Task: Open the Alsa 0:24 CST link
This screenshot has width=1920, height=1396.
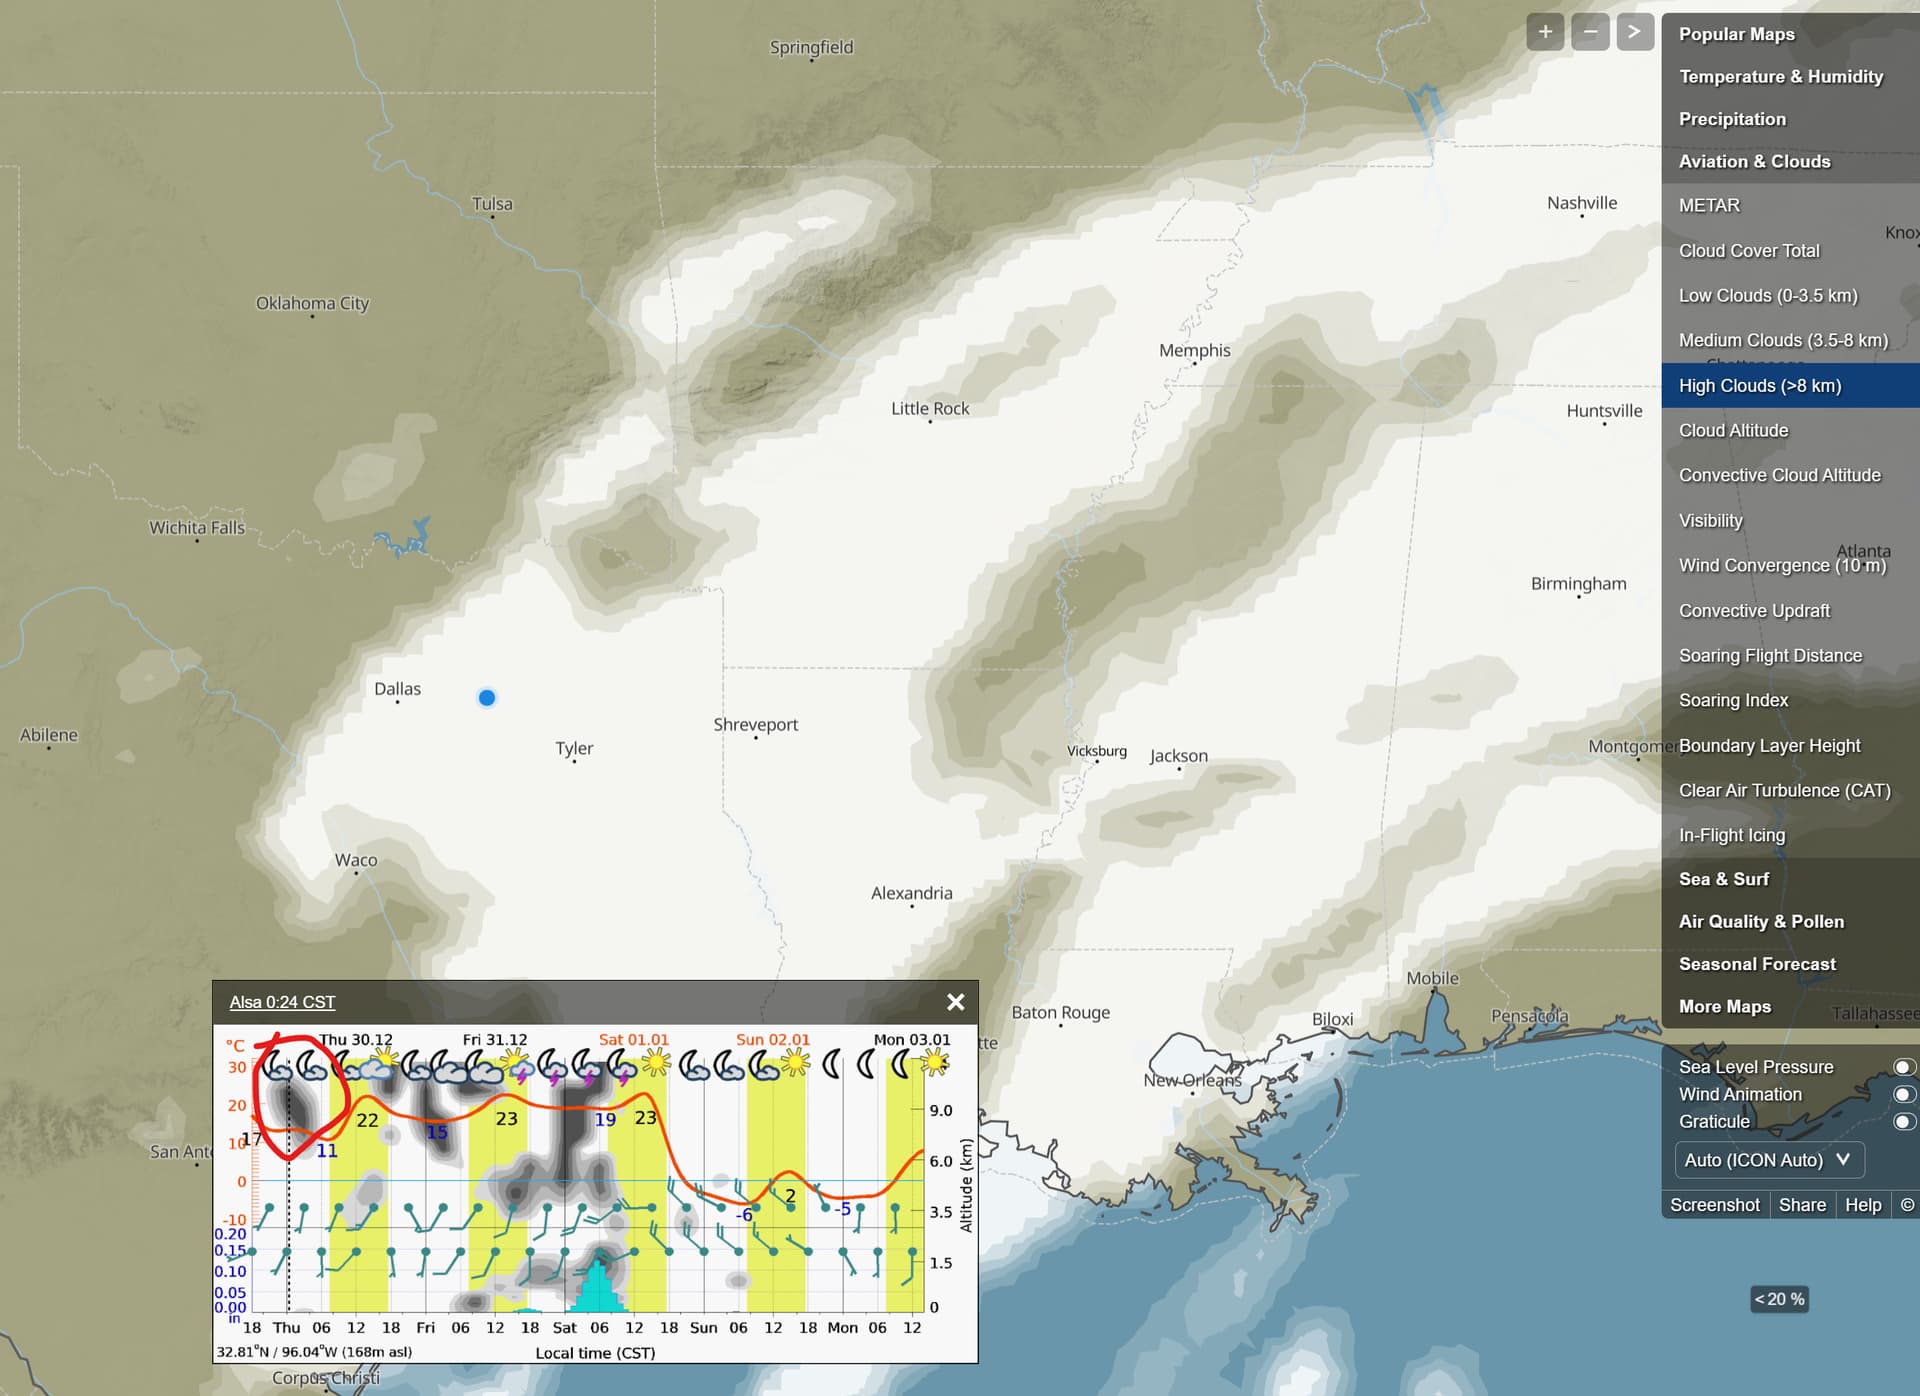Action: pyautogui.click(x=282, y=1002)
